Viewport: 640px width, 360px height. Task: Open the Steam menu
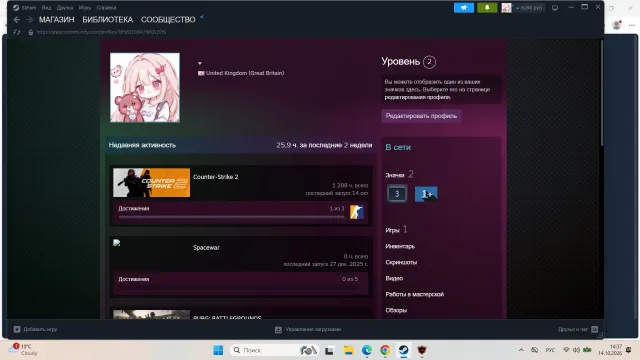(29, 7)
